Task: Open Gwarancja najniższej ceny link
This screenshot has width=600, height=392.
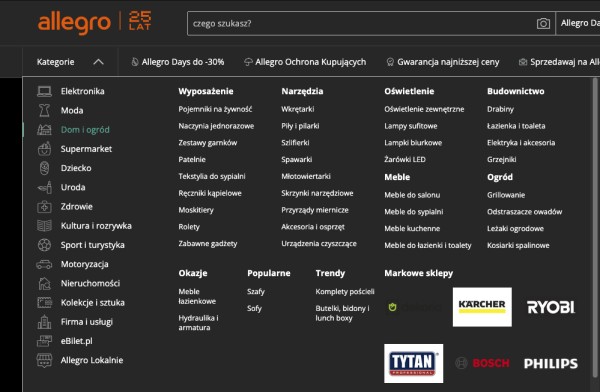Action: (x=443, y=62)
